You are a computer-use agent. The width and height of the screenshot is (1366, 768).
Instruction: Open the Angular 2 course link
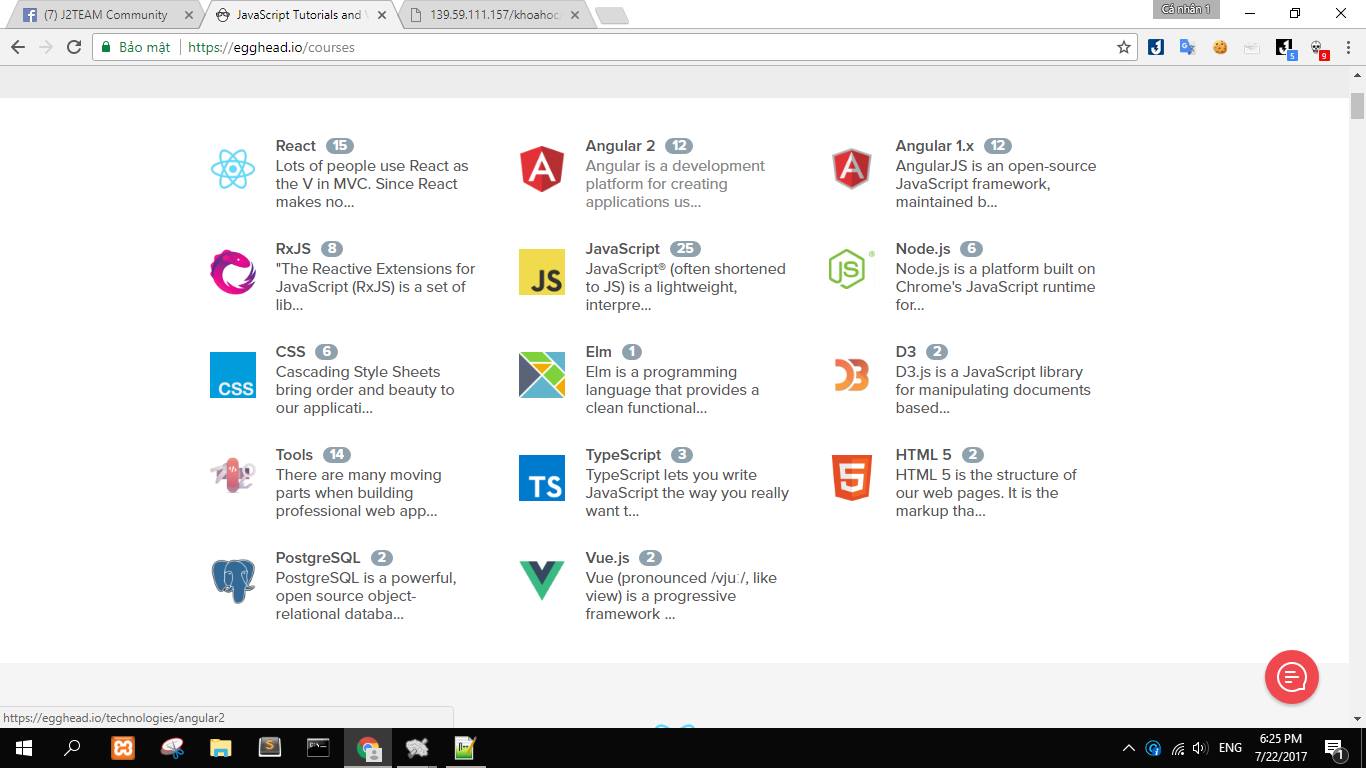[620, 146]
